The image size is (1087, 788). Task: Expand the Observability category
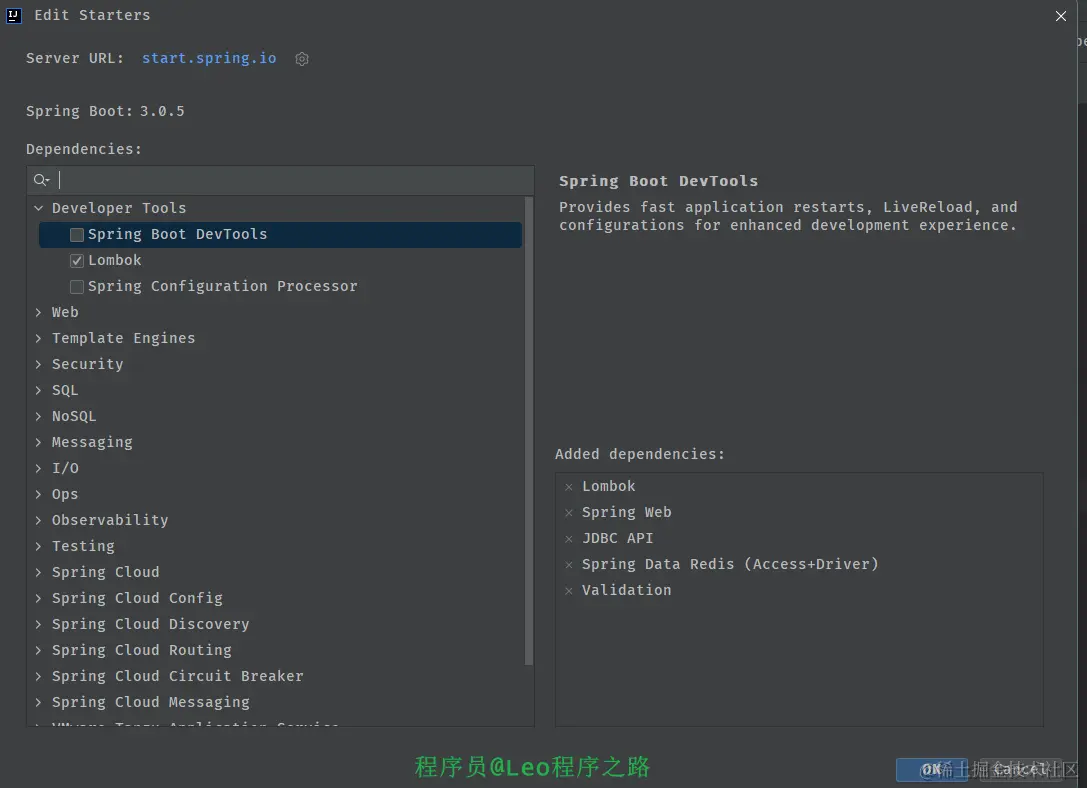click(x=39, y=520)
